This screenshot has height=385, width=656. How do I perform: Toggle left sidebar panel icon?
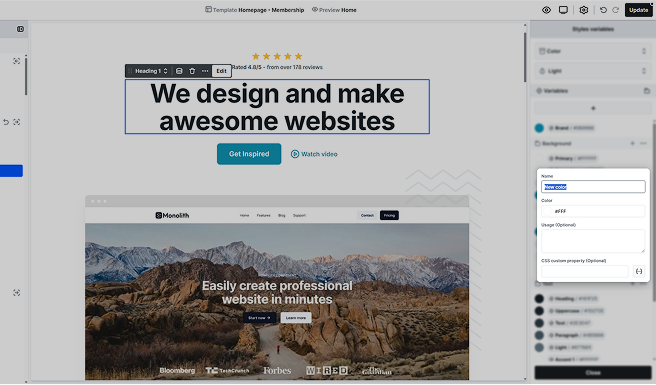[x=20, y=29]
